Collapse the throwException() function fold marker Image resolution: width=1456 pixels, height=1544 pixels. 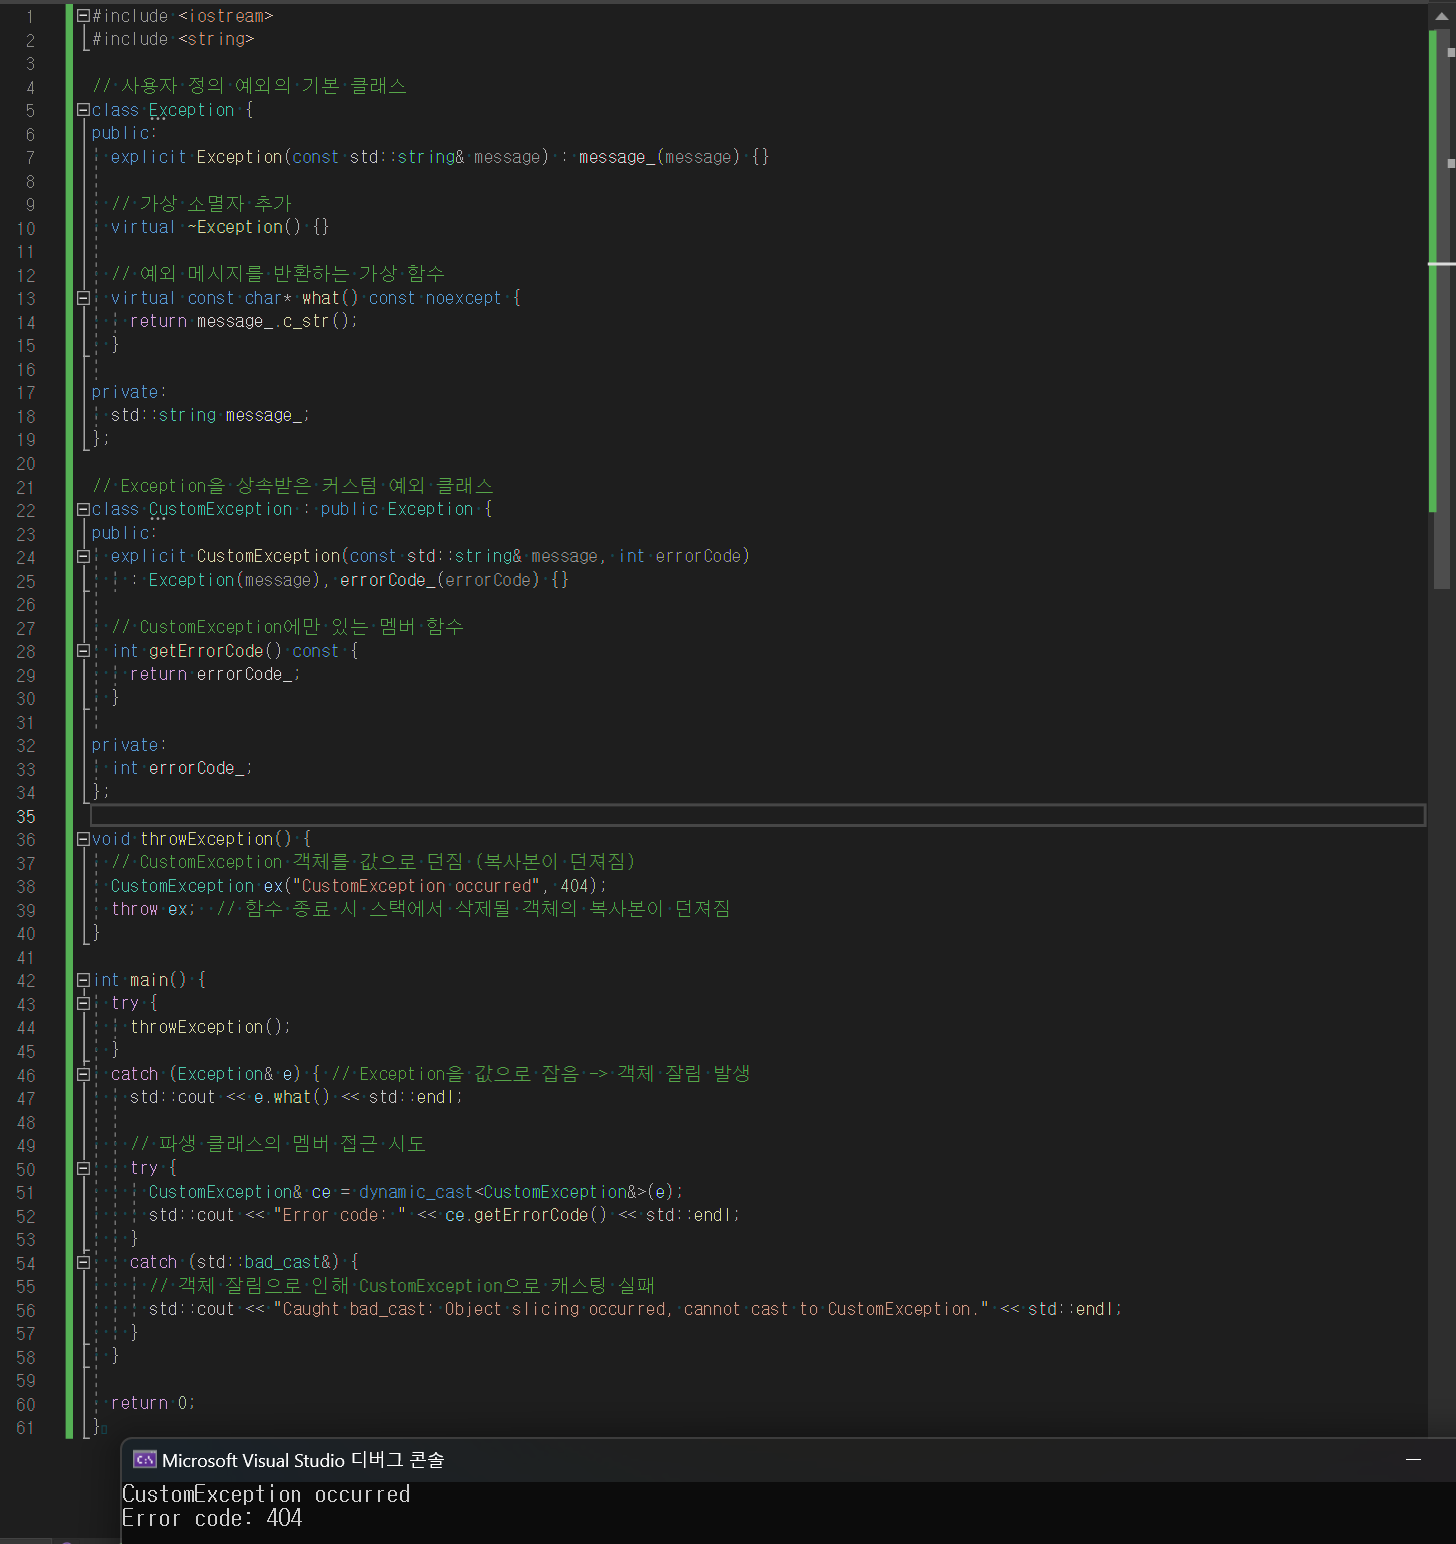pyautogui.click(x=84, y=839)
